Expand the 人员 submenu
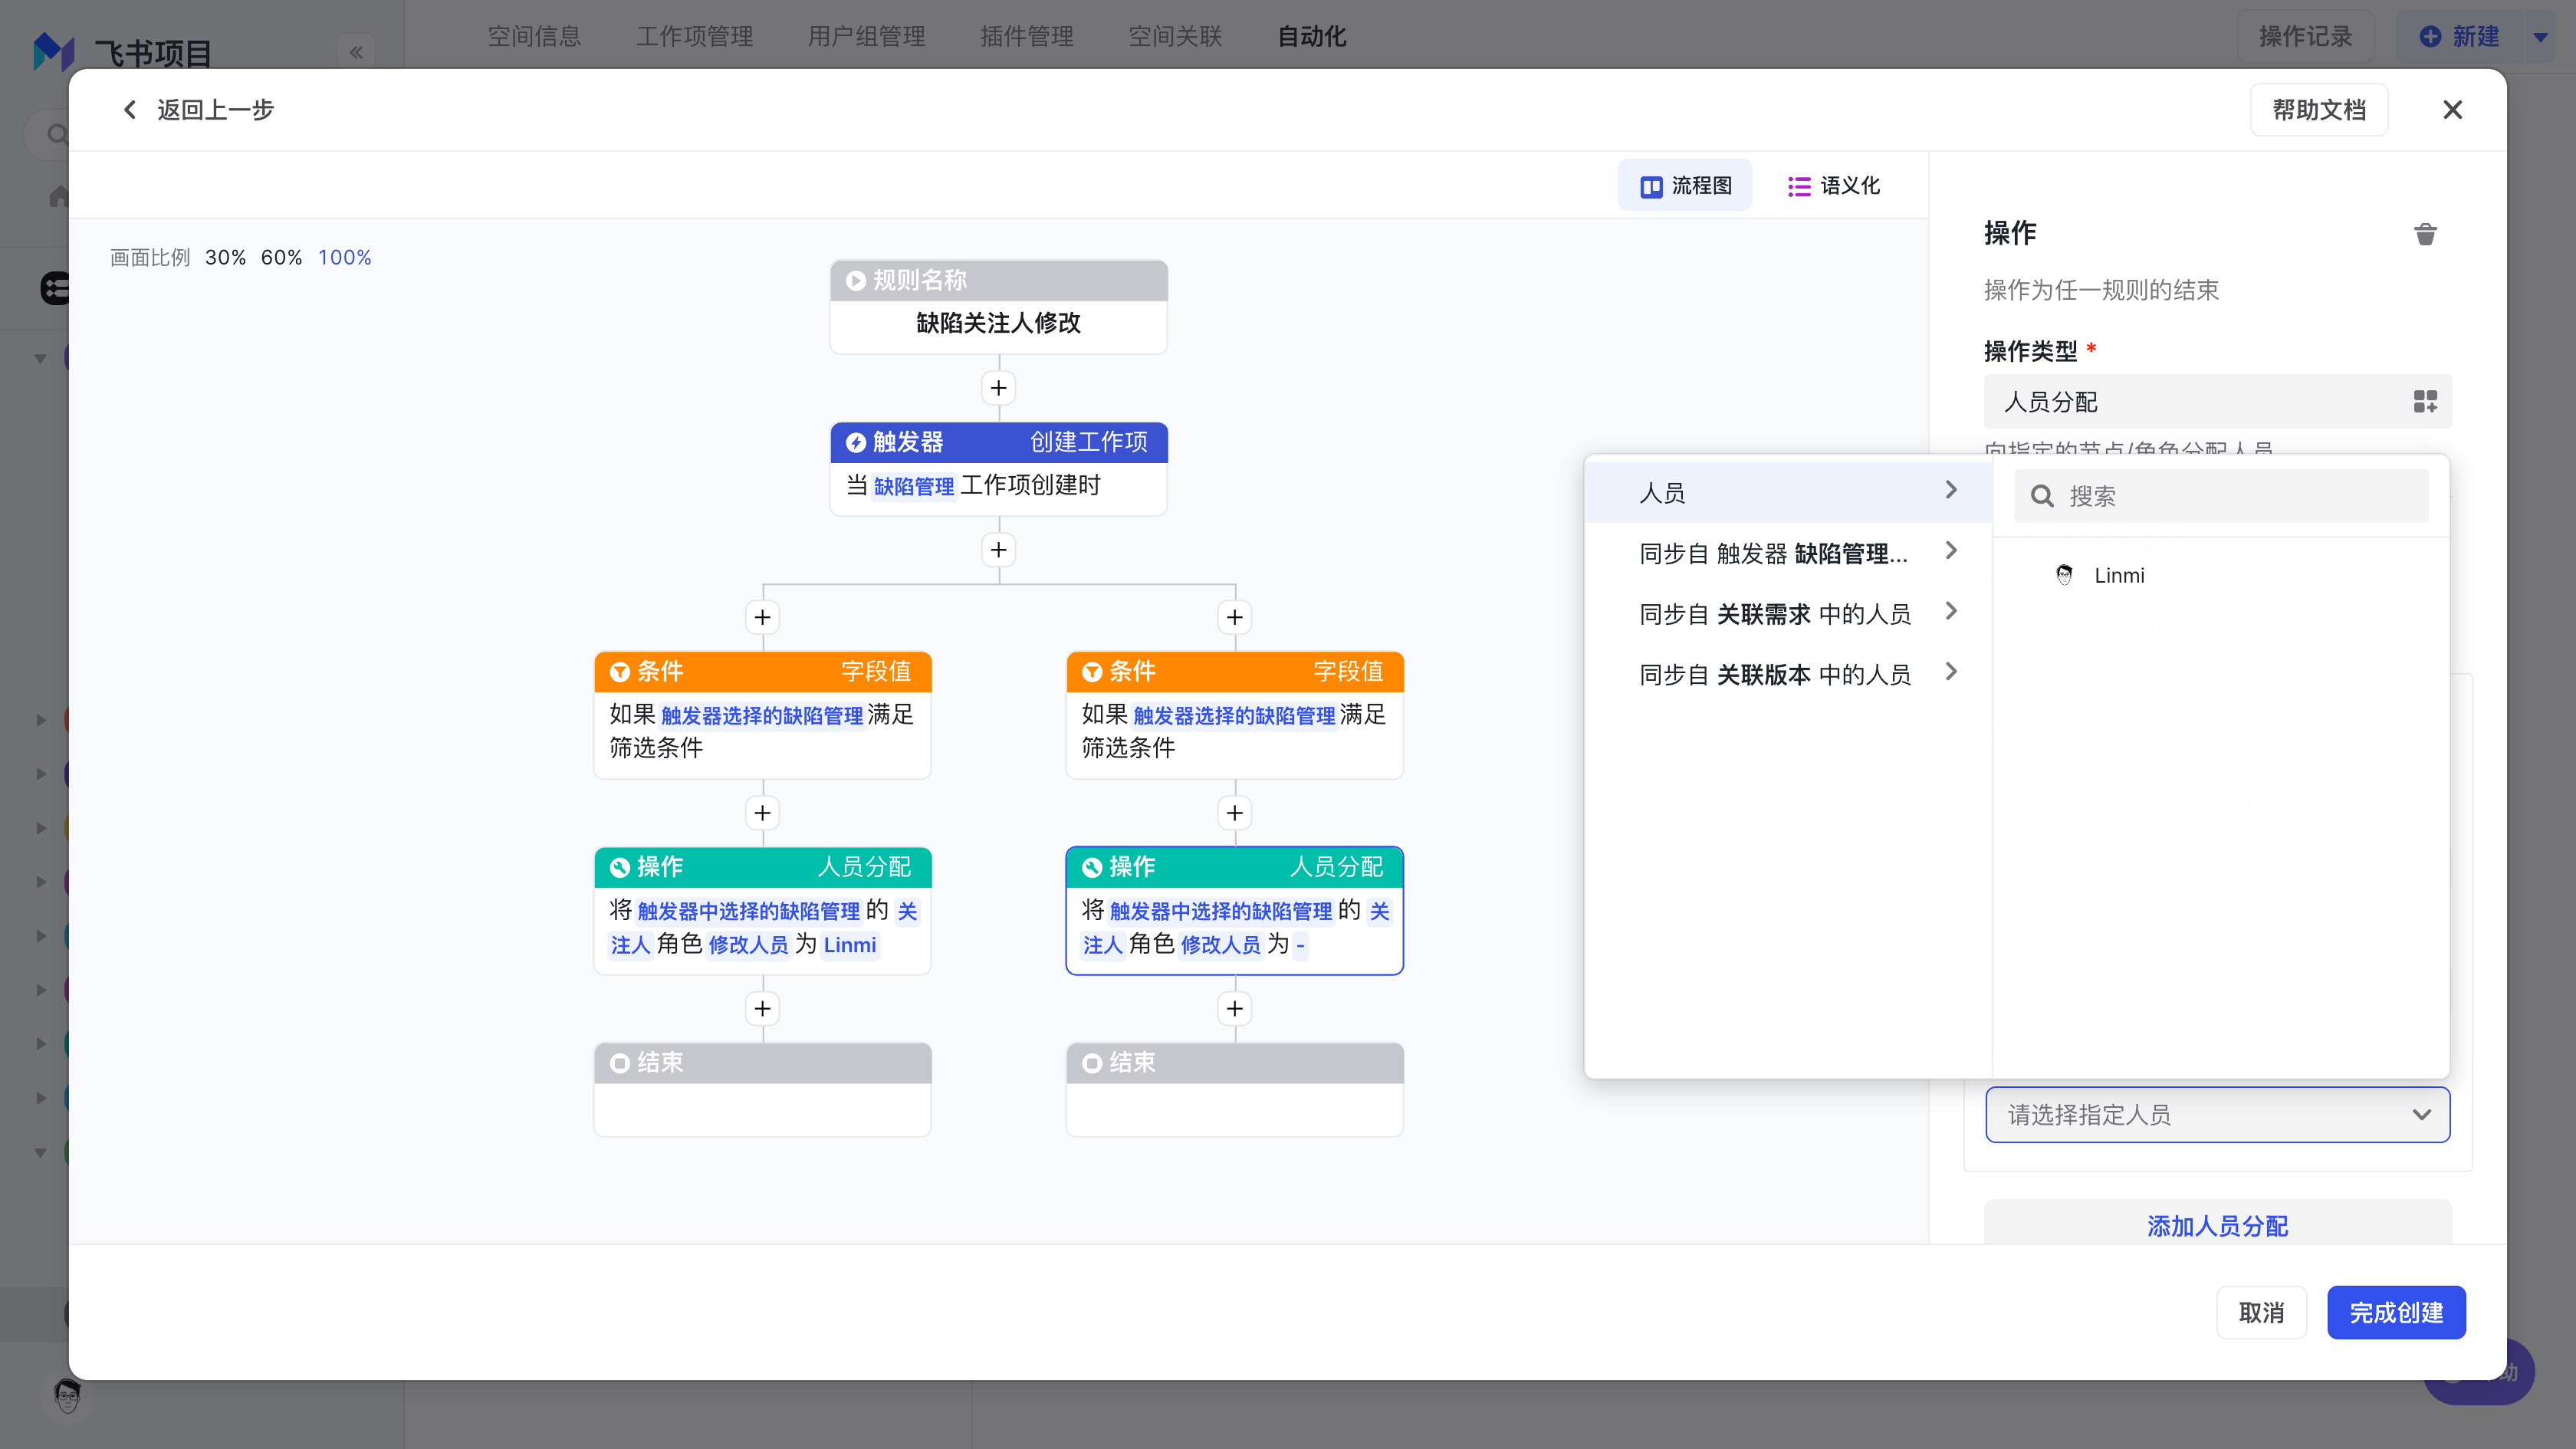This screenshot has height=1449, width=2576. point(1788,492)
